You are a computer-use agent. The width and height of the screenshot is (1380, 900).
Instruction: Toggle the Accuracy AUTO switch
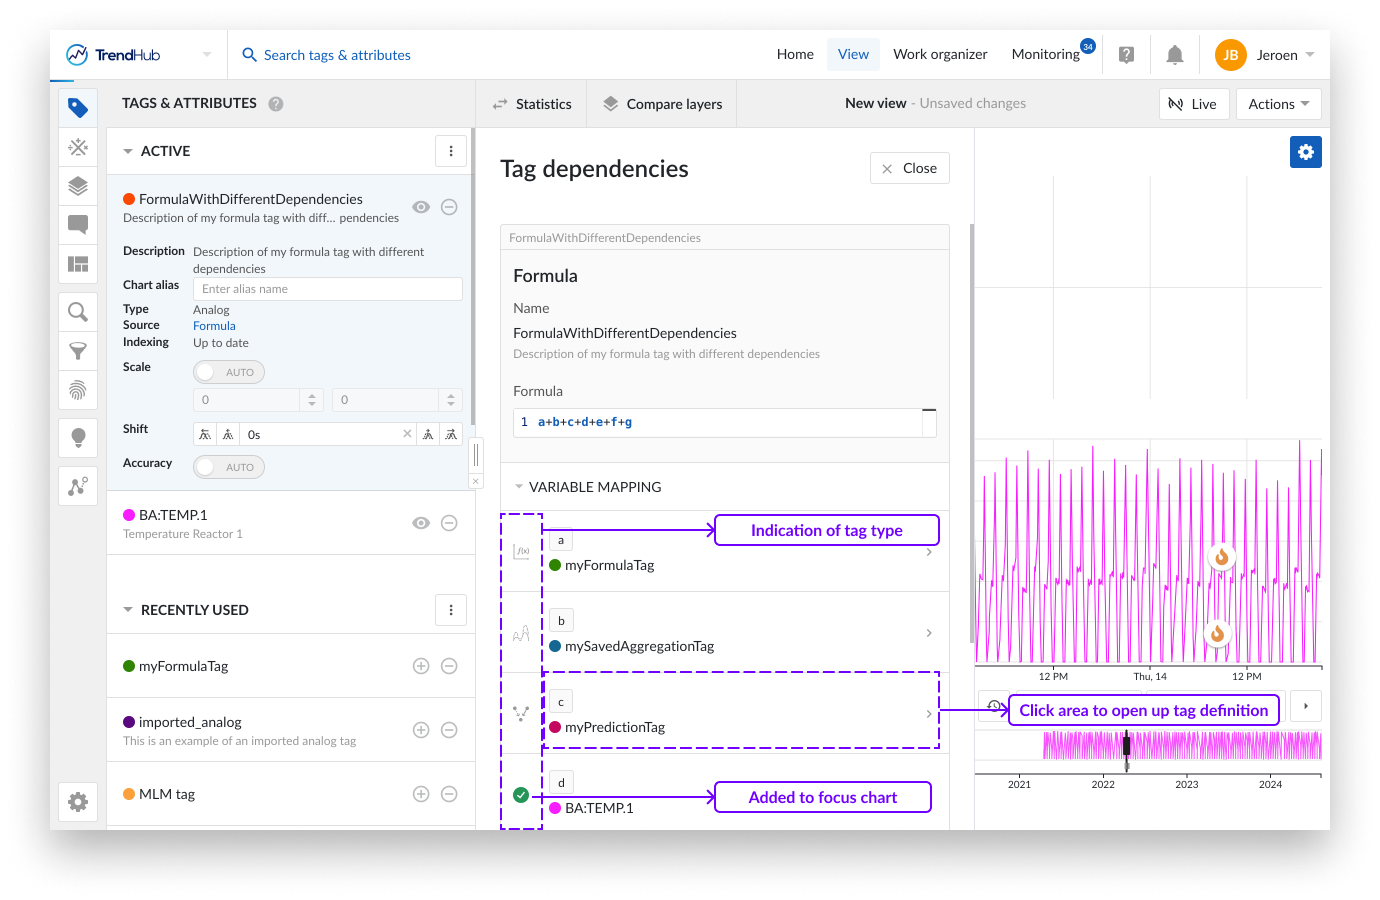pyautogui.click(x=228, y=467)
